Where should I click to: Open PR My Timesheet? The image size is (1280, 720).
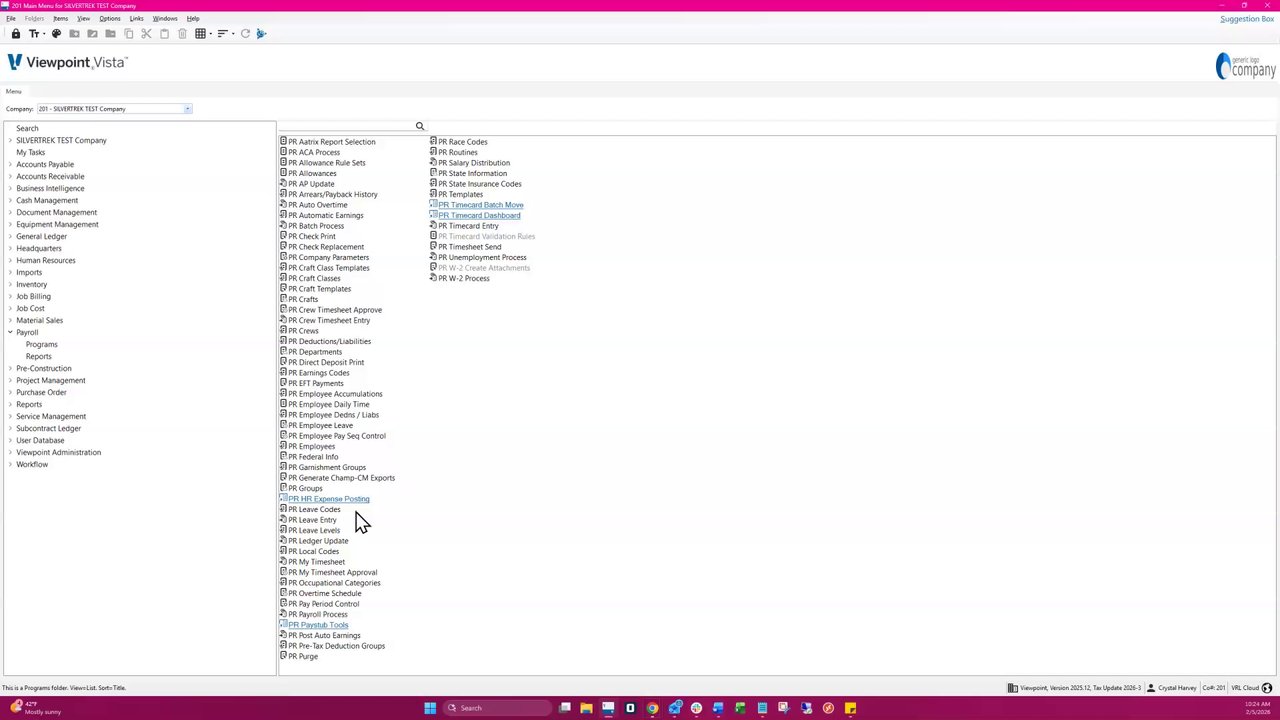pos(316,562)
